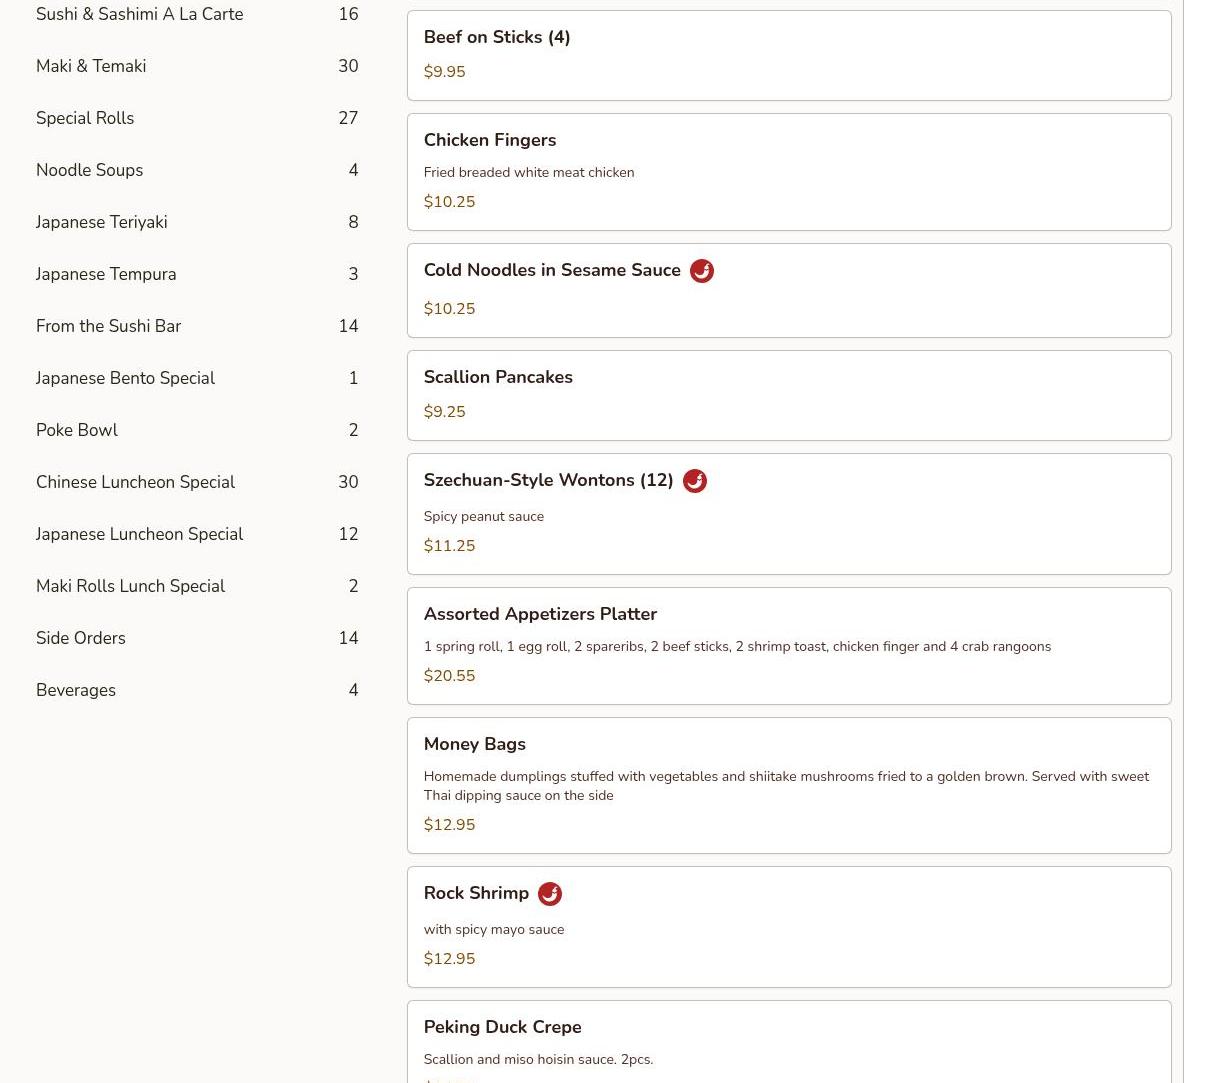The image size is (1224, 1083).
Task: Select Japanese Luncheon Special category
Action: click(197, 534)
